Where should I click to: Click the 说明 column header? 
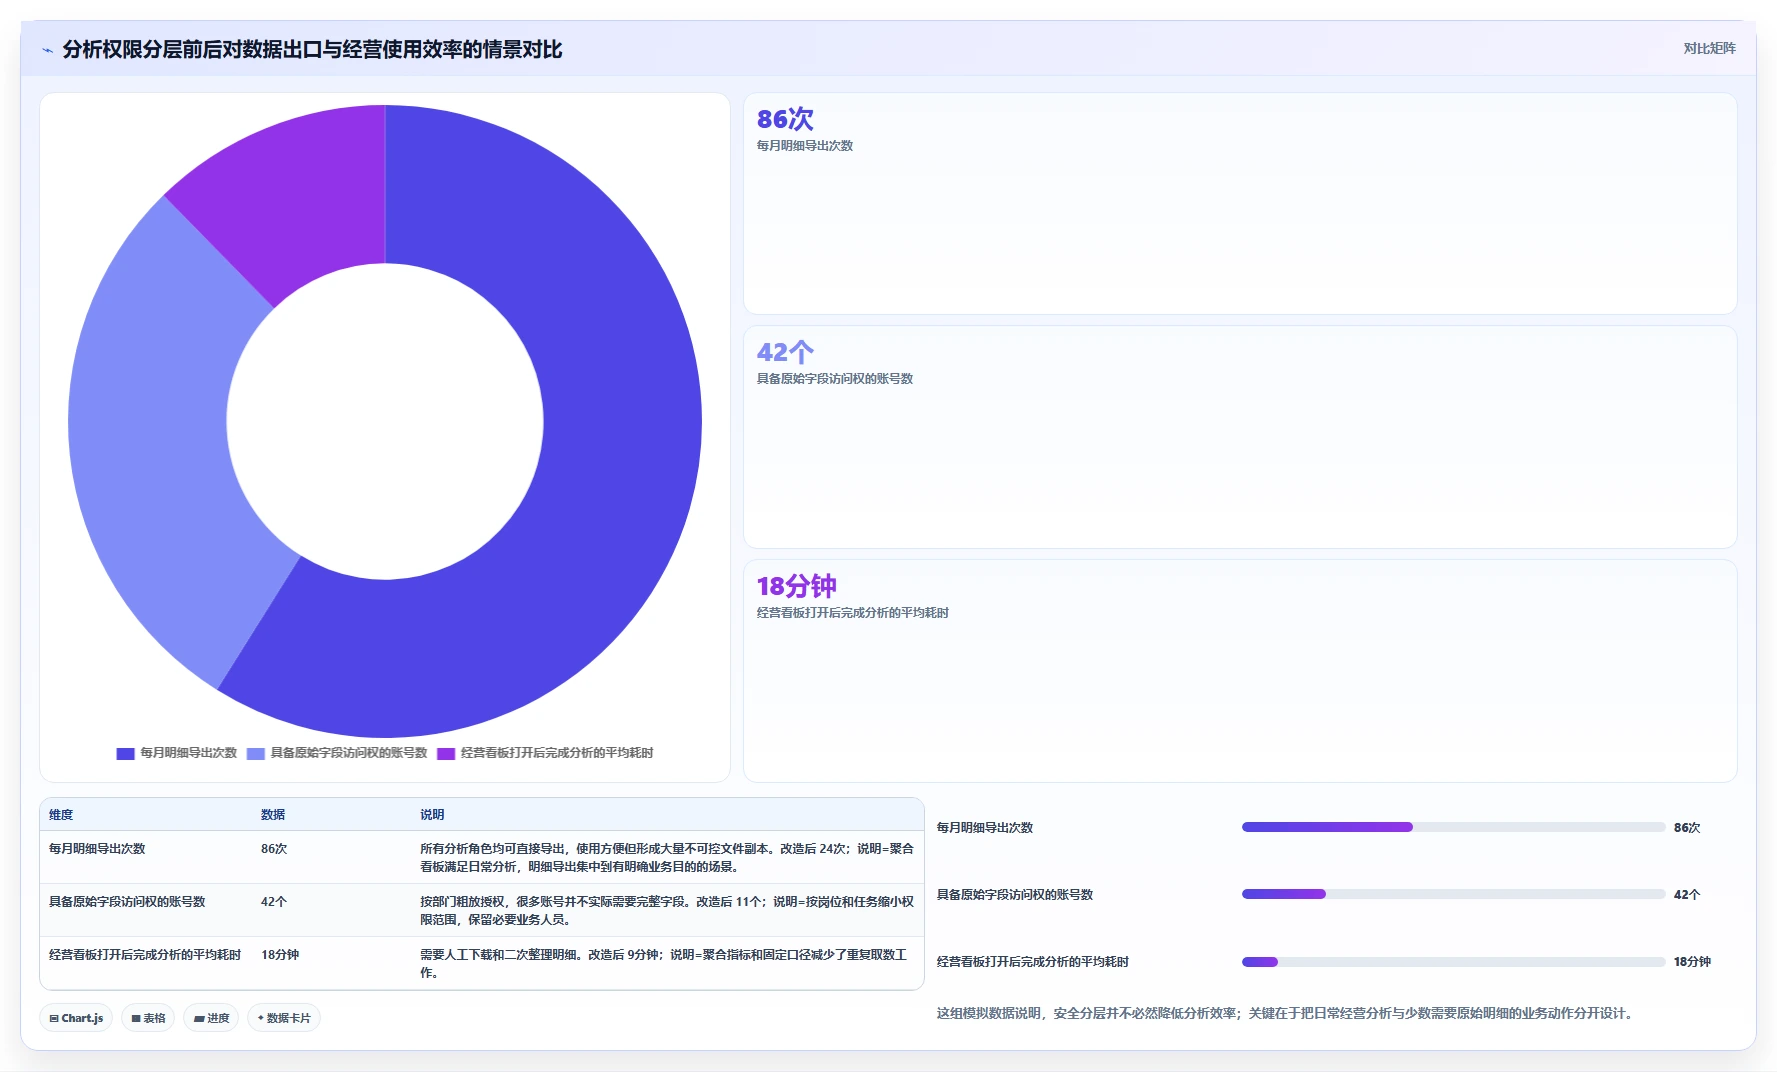point(432,815)
